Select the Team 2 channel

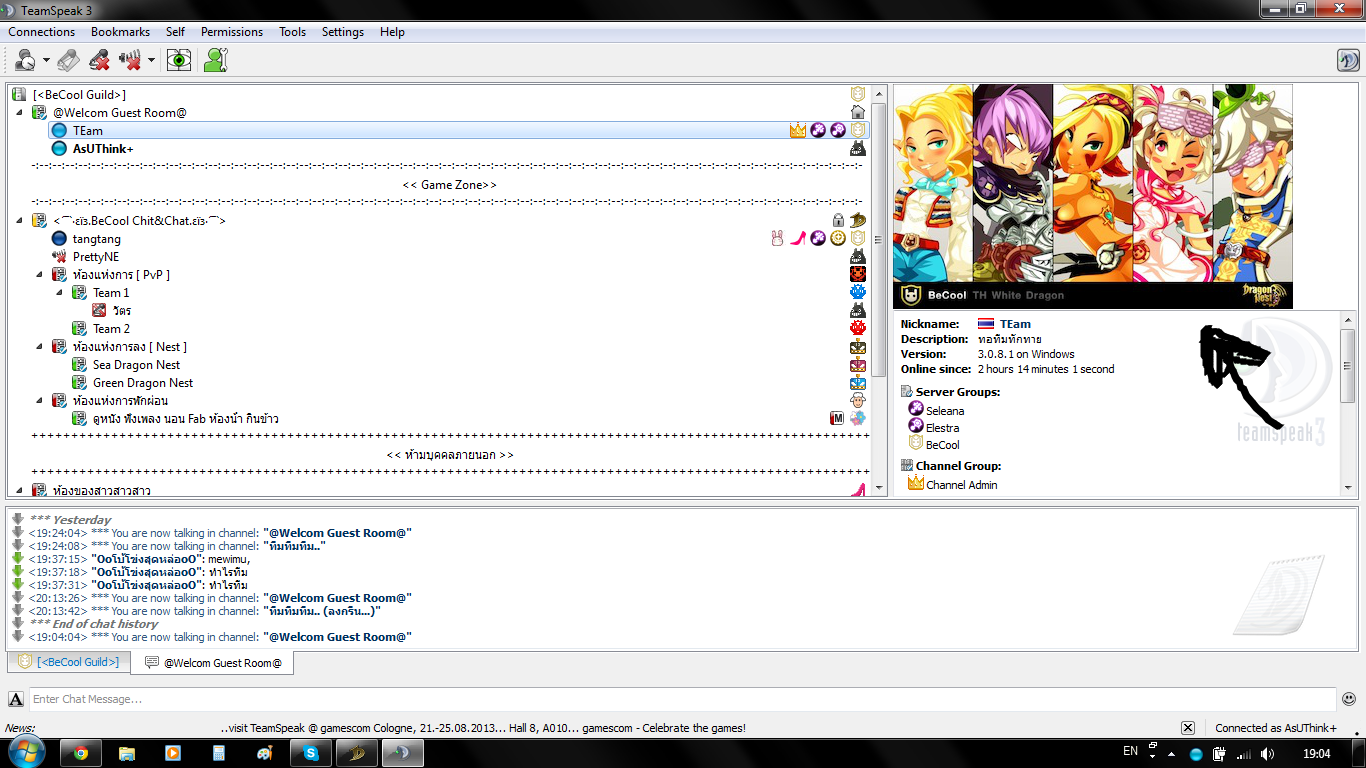pos(111,329)
